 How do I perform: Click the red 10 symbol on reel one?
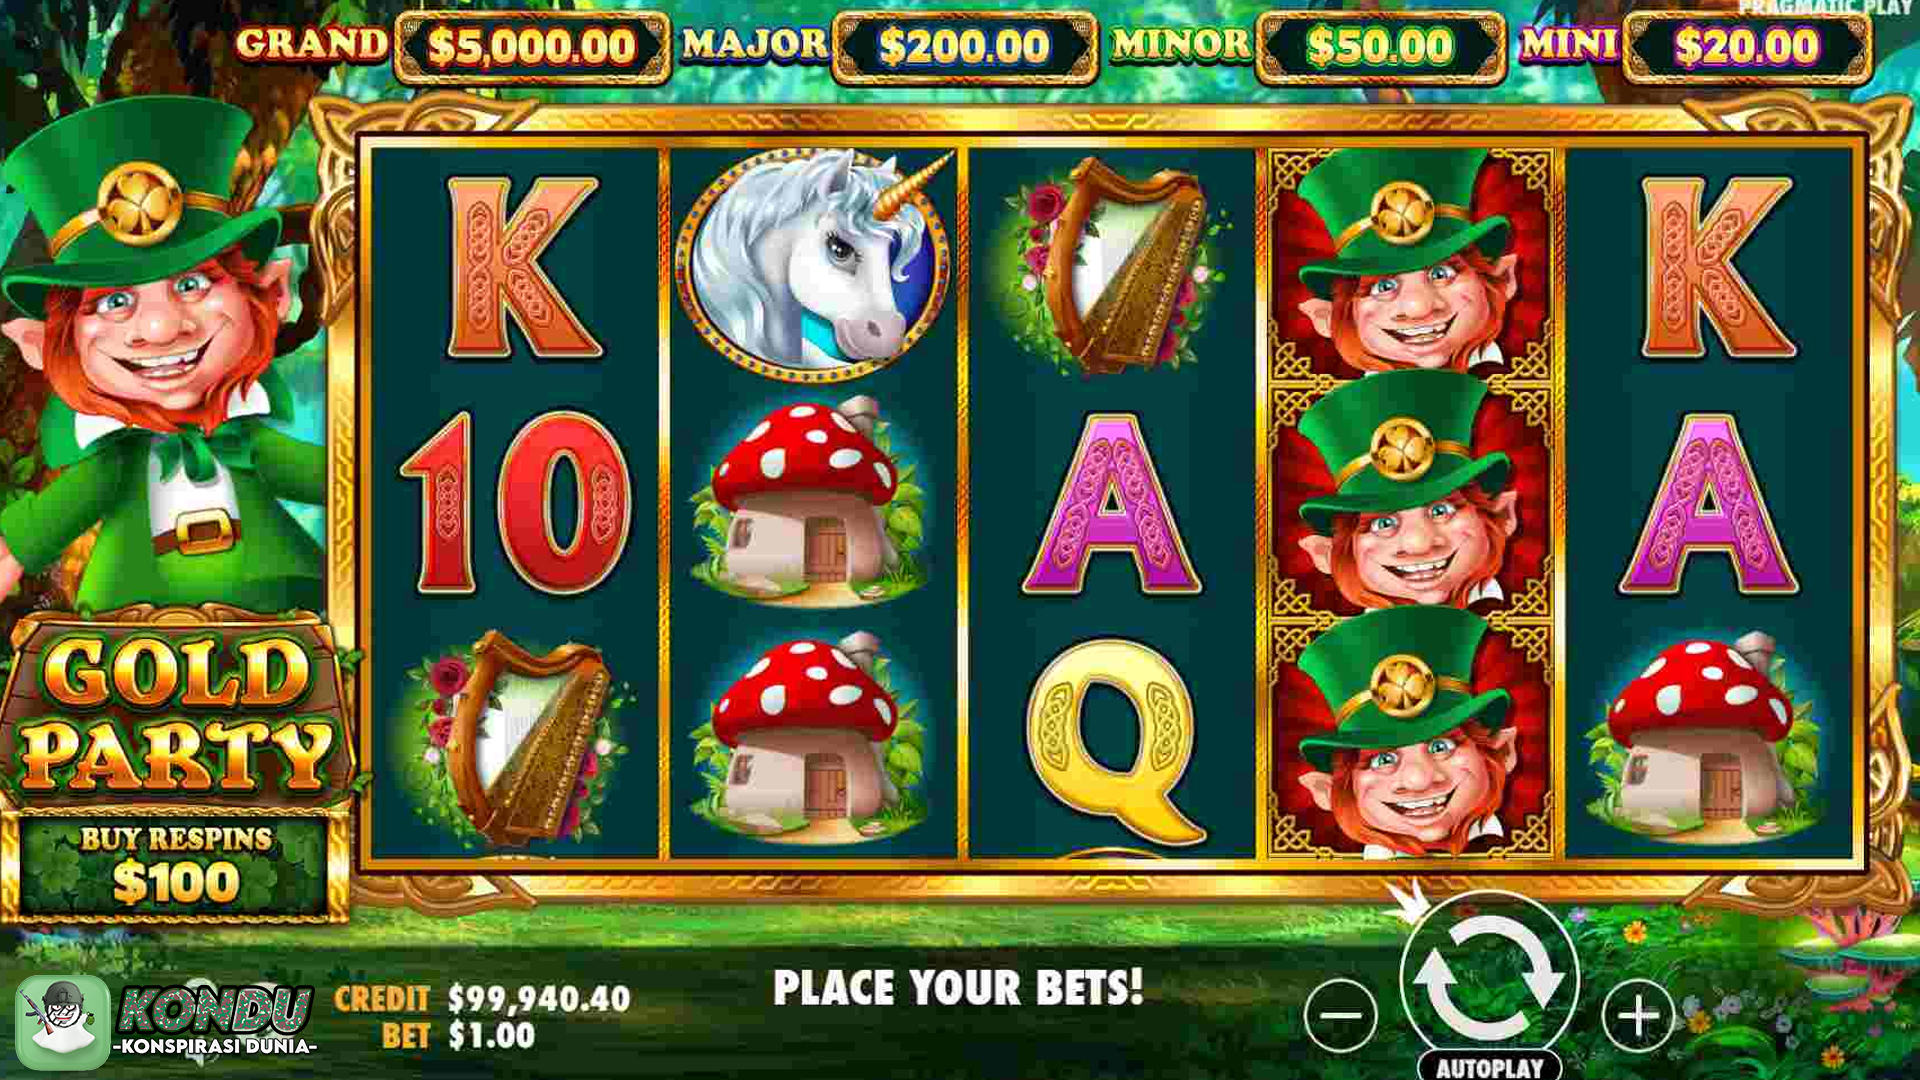515,503
